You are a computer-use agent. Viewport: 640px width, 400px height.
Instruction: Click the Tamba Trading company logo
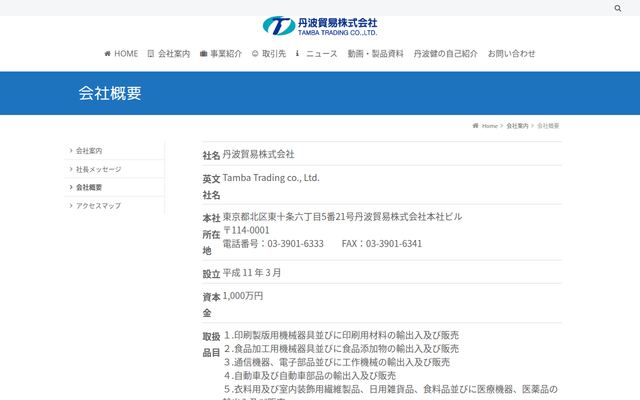(320, 26)
